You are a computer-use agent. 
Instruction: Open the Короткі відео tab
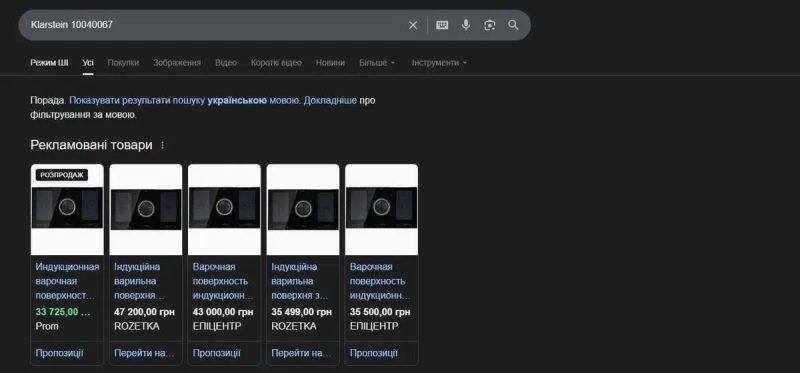[x=276, y=63]
